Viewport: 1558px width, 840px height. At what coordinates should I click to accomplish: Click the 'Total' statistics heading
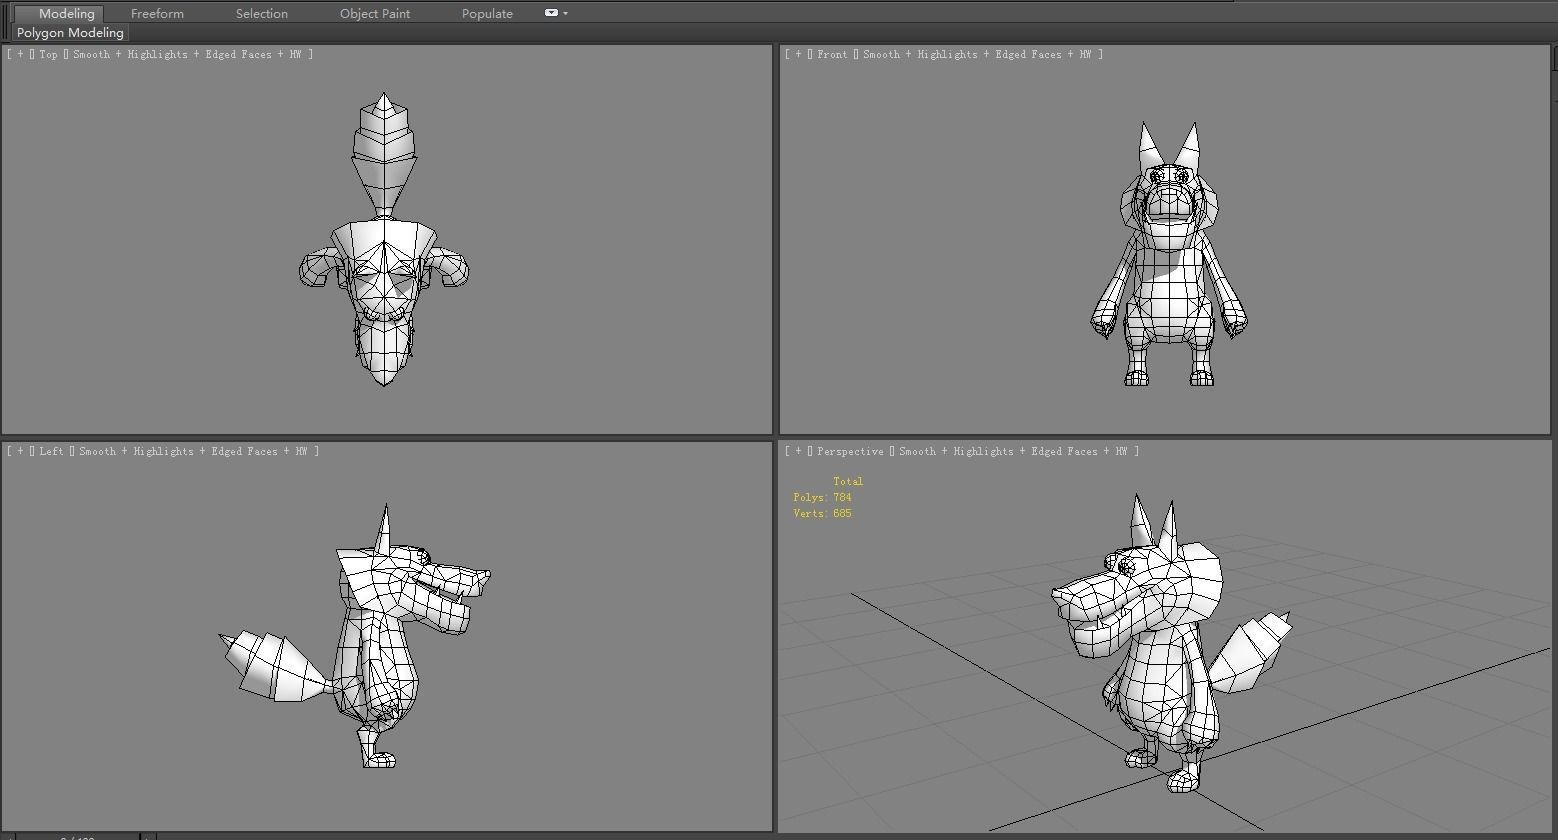(848, 481)
